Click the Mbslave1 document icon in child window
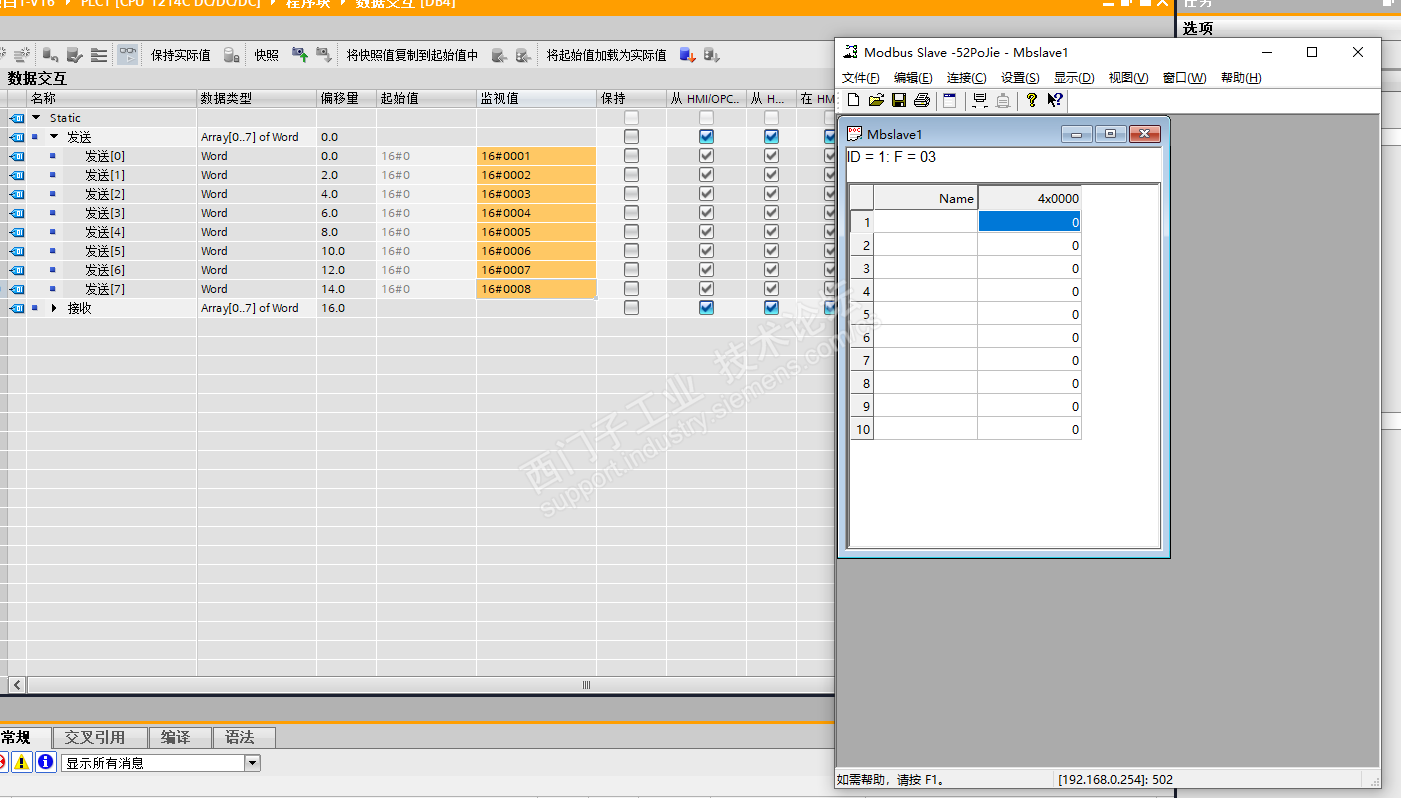1401x798 pixels. point(855,133)
